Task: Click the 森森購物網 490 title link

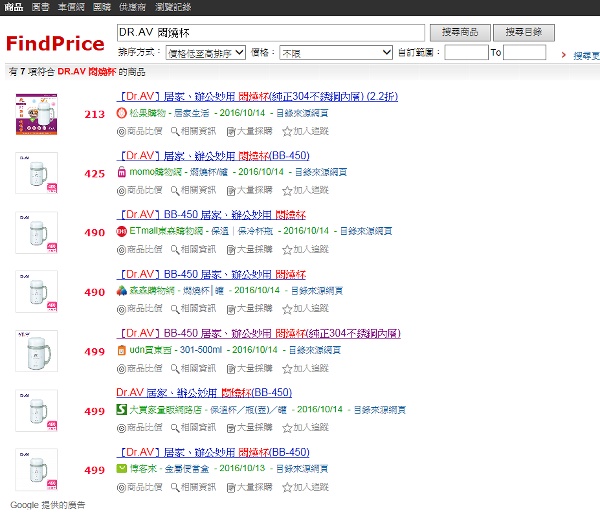Action: pos(211,274)
